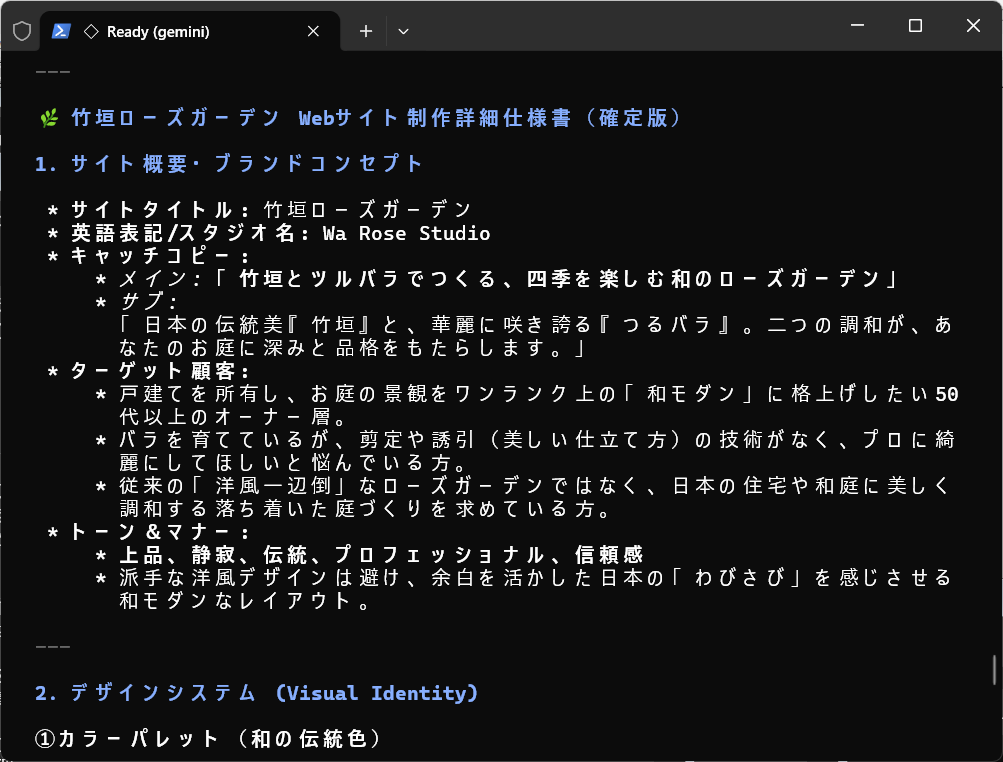Maximize the terminal window
The width and height of the screenshot is (1003, 762).
[x=915, y=26]
